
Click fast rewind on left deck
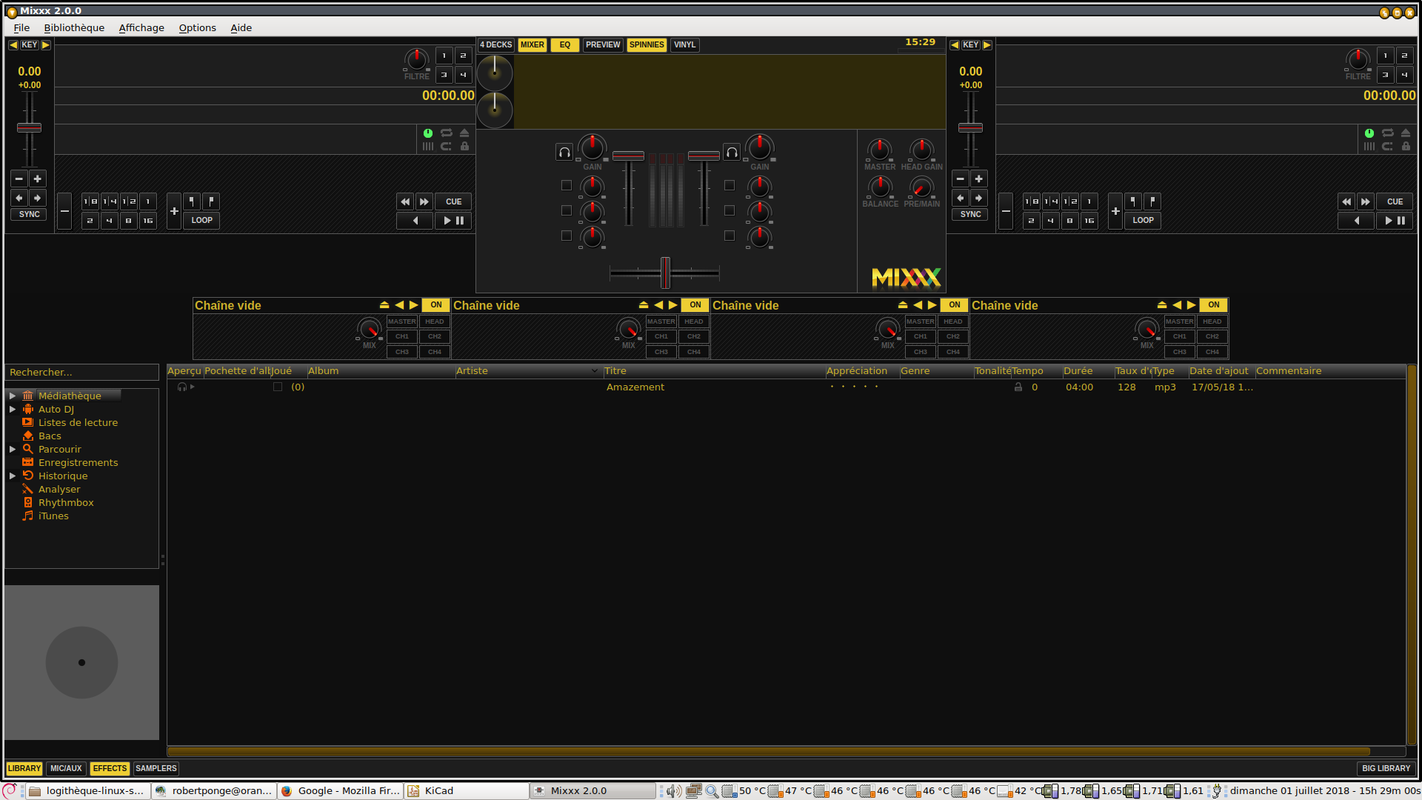pyautogui.click(x=405, y=201)
